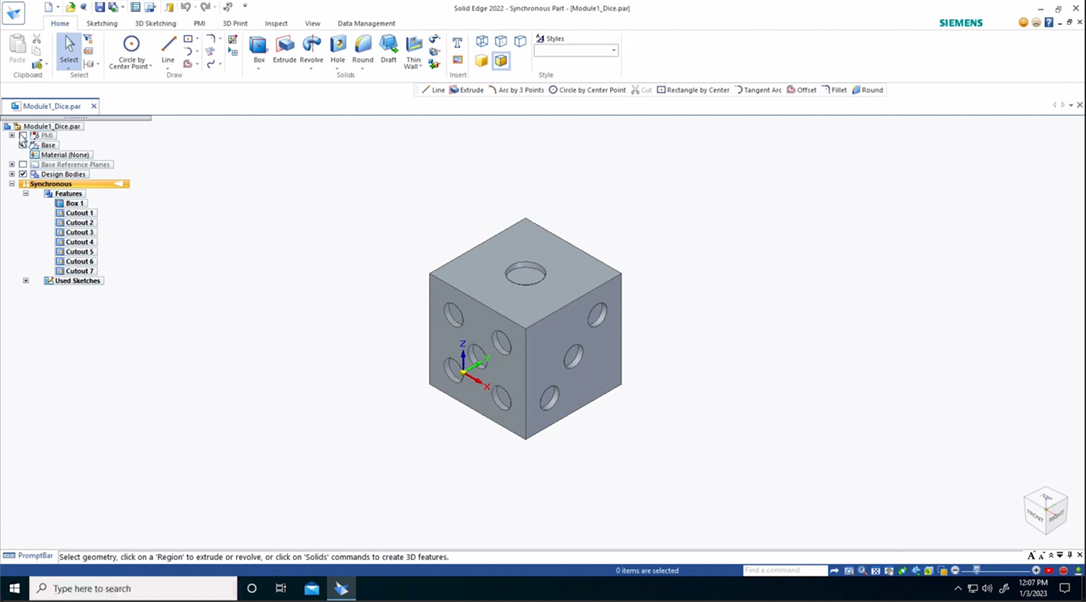This screenshot has height=602, width=1086.
Task: Click the shaded with visible edges cube icon
Action: [x=501, y=61]
